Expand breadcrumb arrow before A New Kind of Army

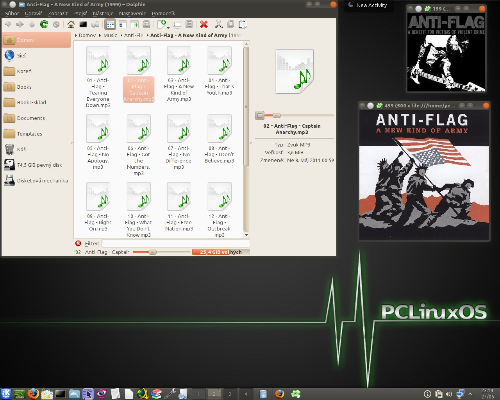tap(147, 35)
